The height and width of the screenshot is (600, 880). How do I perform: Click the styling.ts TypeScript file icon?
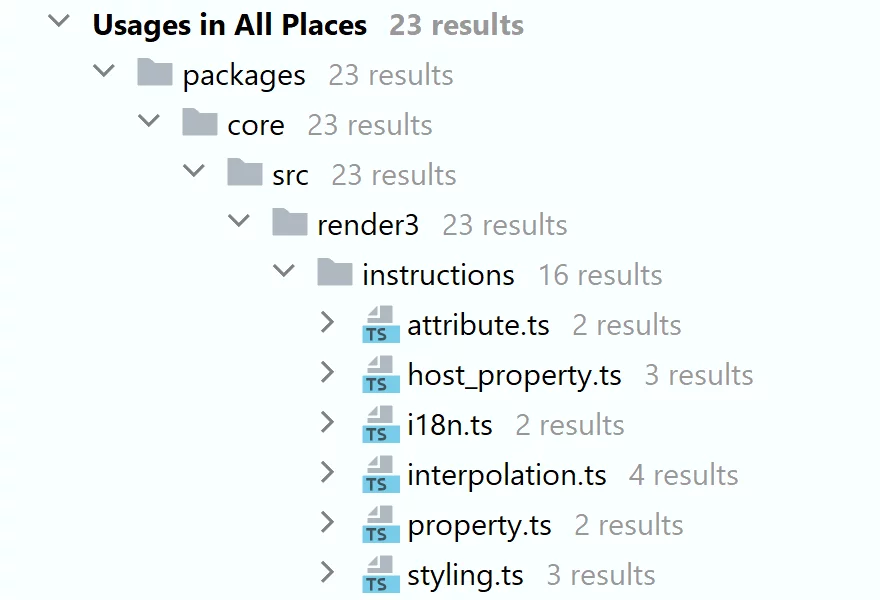[381, 574]
